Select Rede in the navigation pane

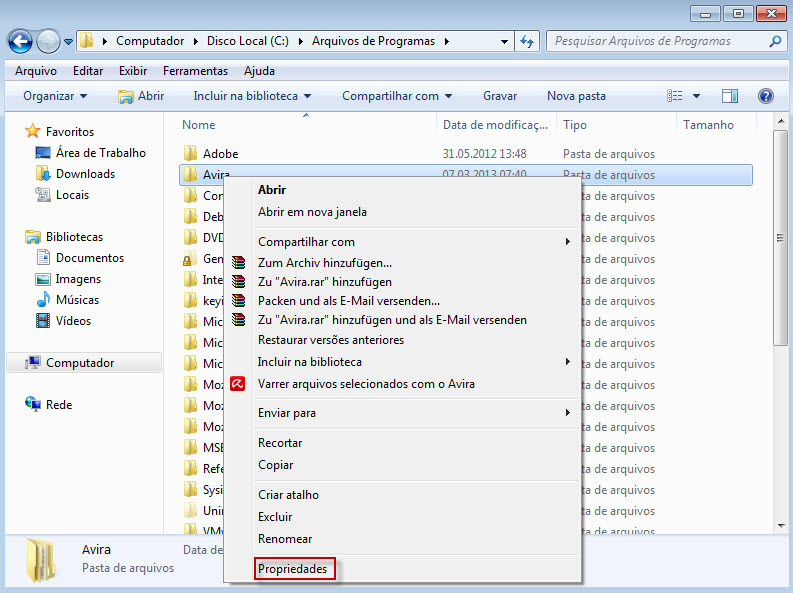pos(49,404)
